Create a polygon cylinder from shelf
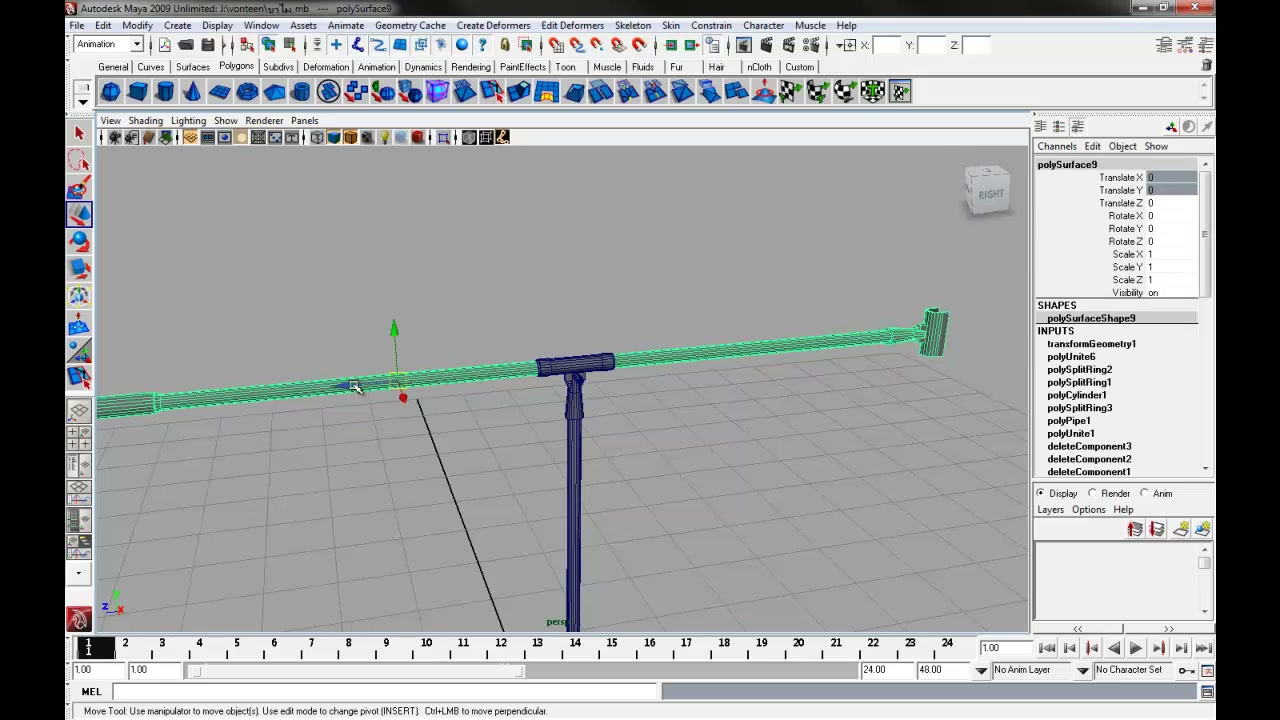This screenshot has width=1280, height=720. [x=165, y=92]
